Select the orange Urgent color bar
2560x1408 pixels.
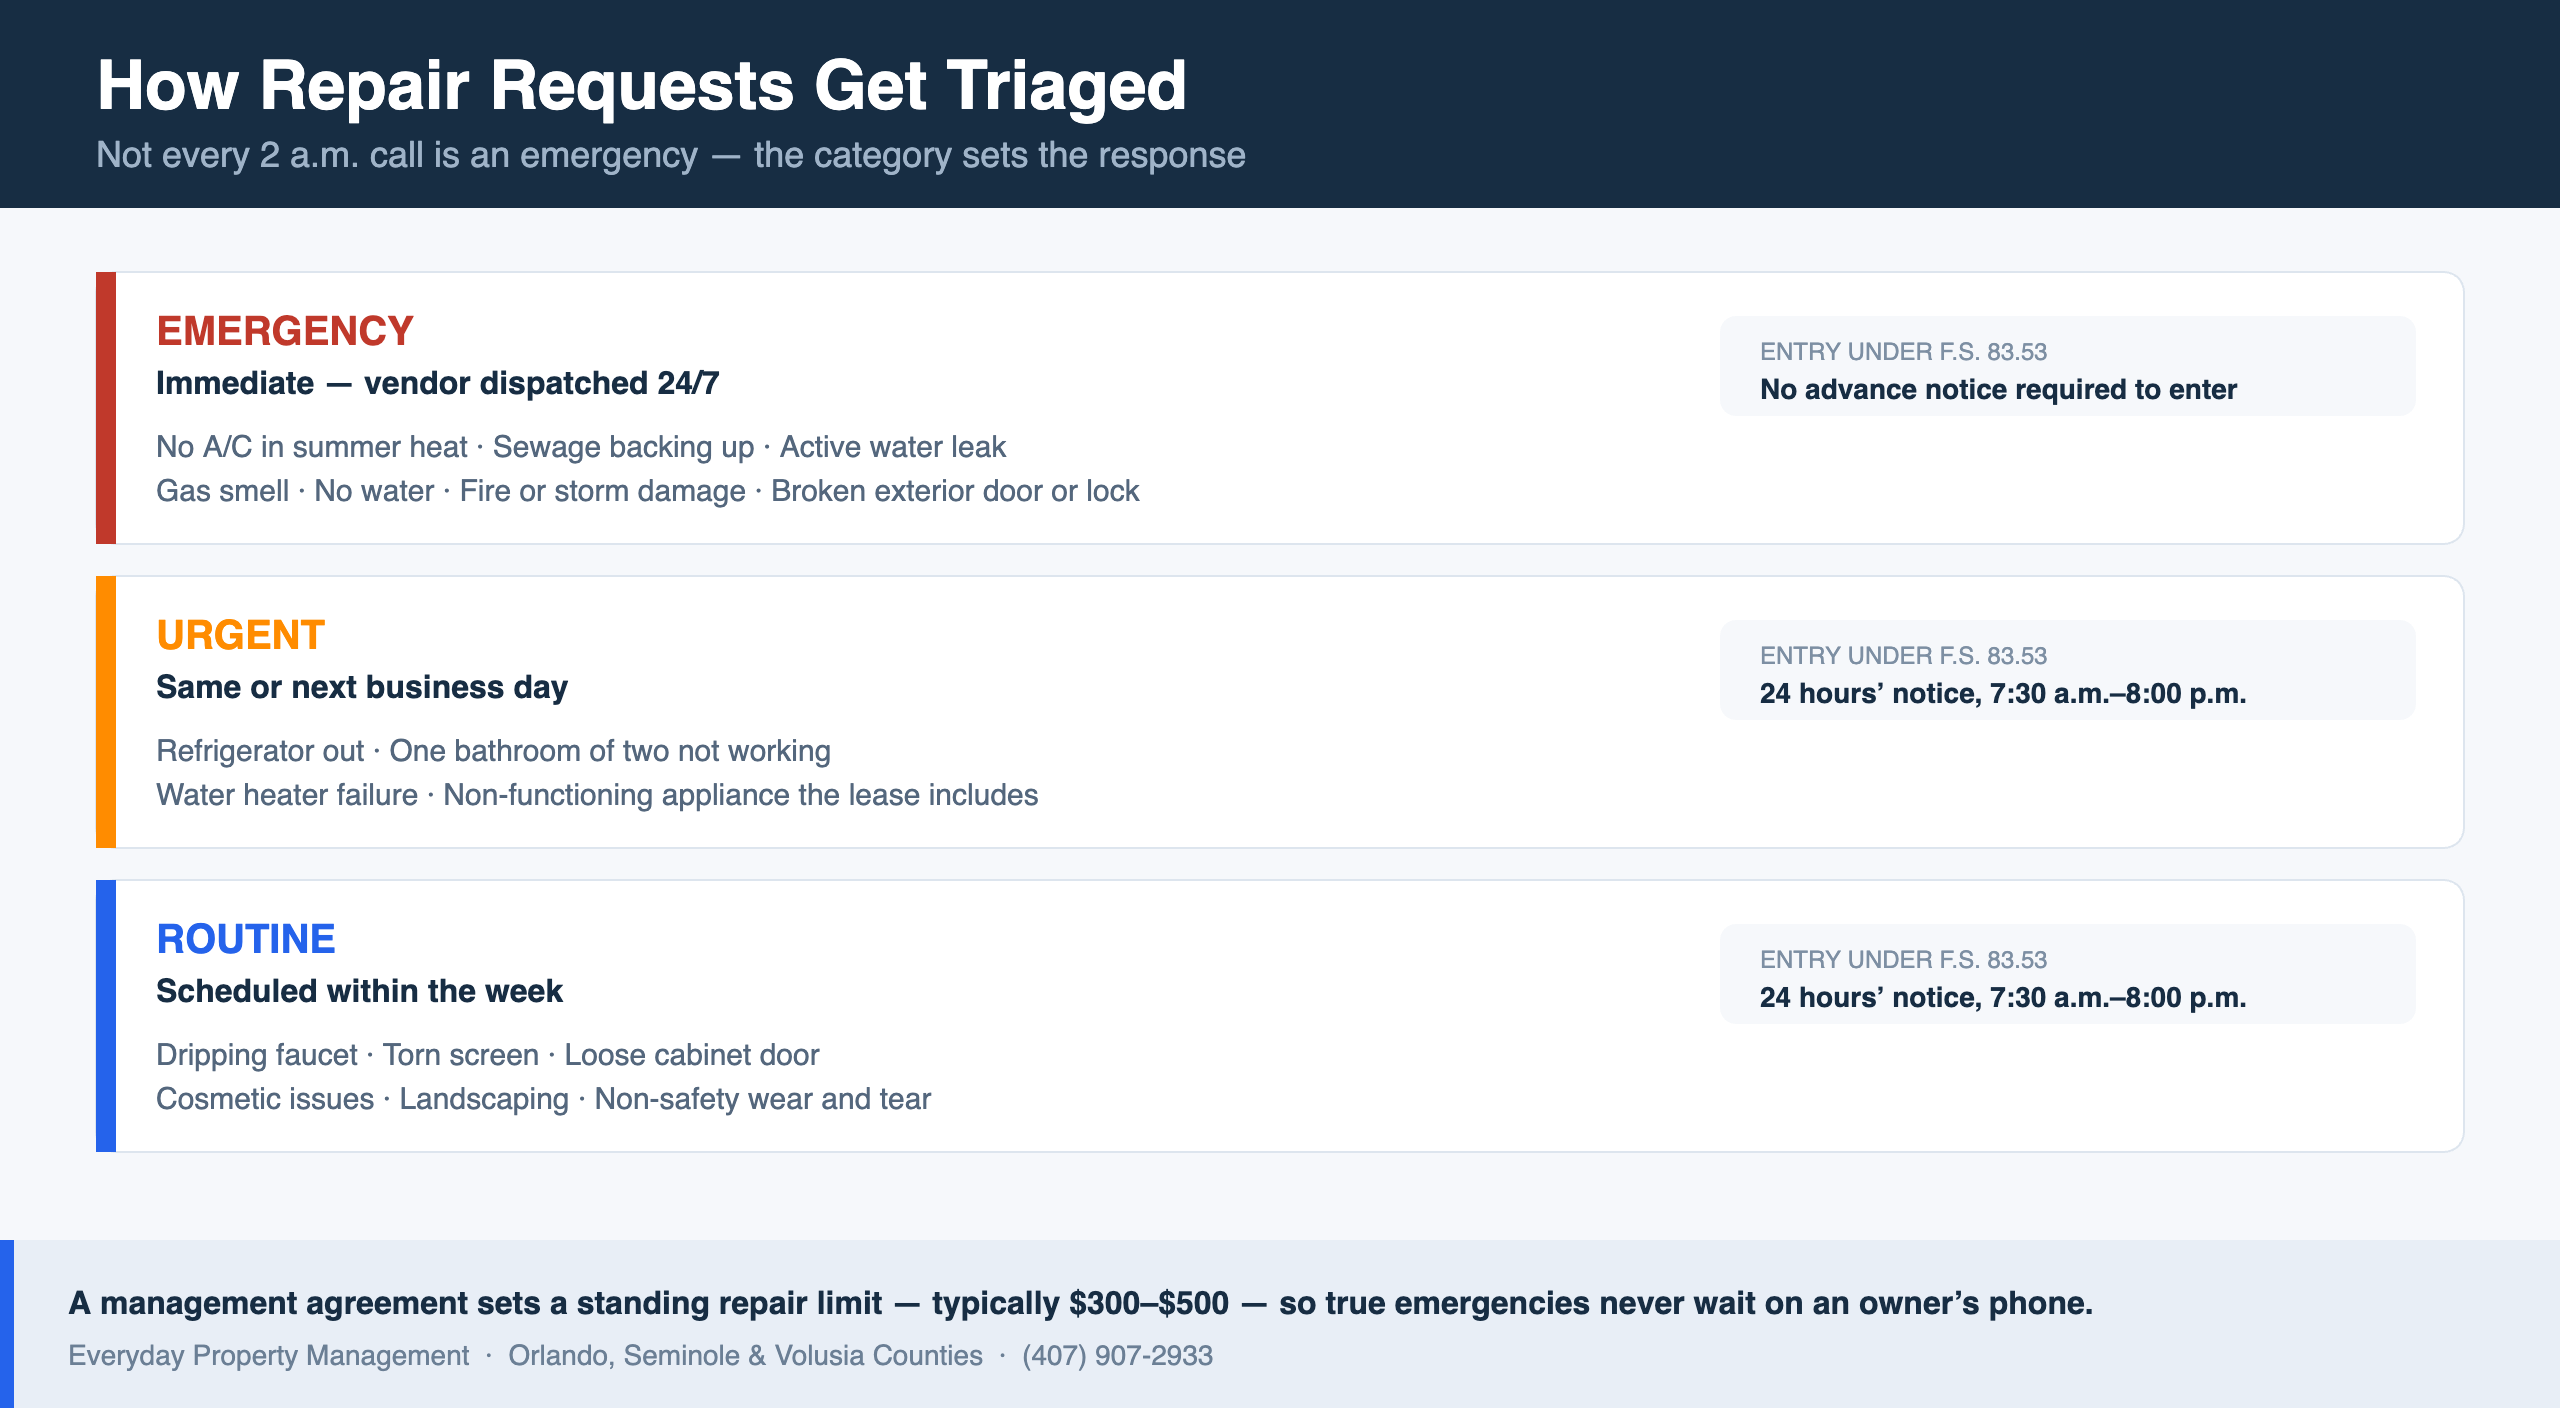[106, 712]
